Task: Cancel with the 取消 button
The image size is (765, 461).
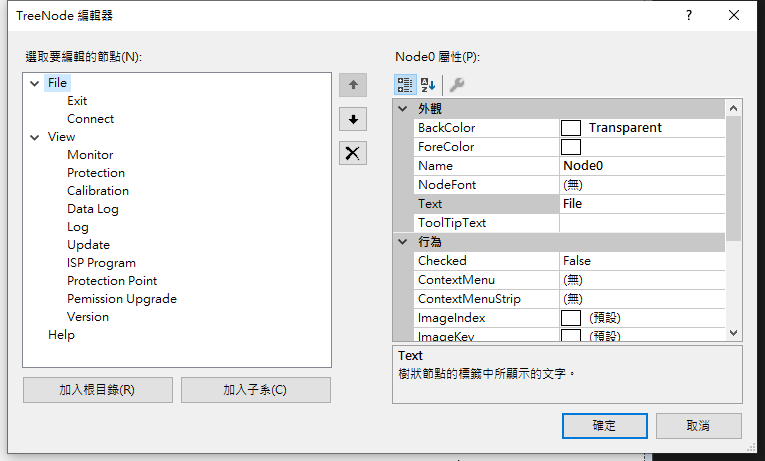Action: pyautogui.click(x=699, y=426)
